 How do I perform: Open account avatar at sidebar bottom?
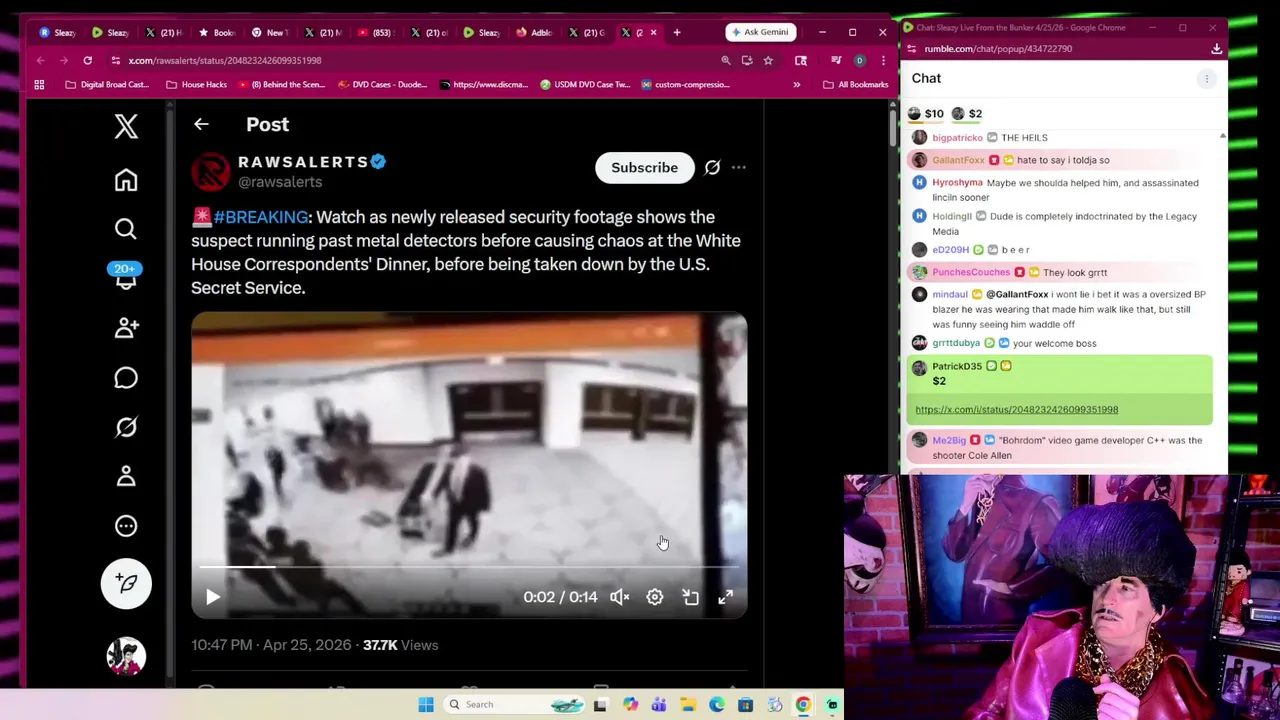(126, 656)
